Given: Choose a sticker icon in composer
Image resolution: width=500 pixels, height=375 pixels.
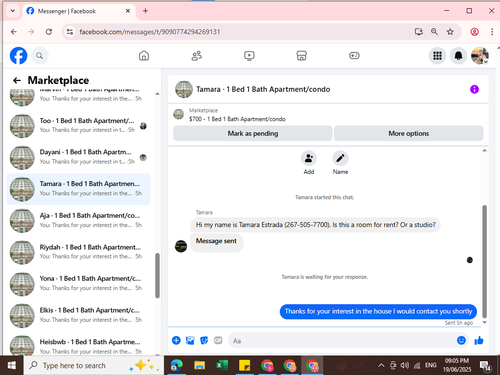Looking at the screenshot, I should pos(204,340).
